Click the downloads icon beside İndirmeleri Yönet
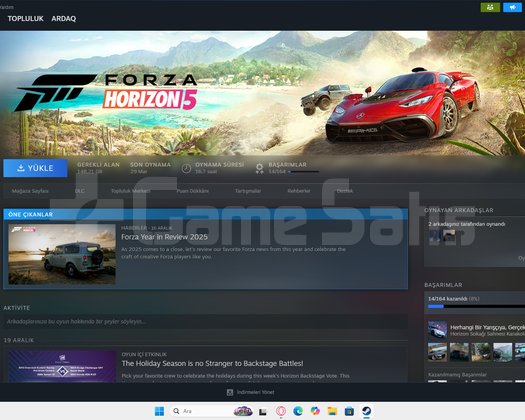The width and height of the screenshot is (525, 420). click(x=230, y=392)
